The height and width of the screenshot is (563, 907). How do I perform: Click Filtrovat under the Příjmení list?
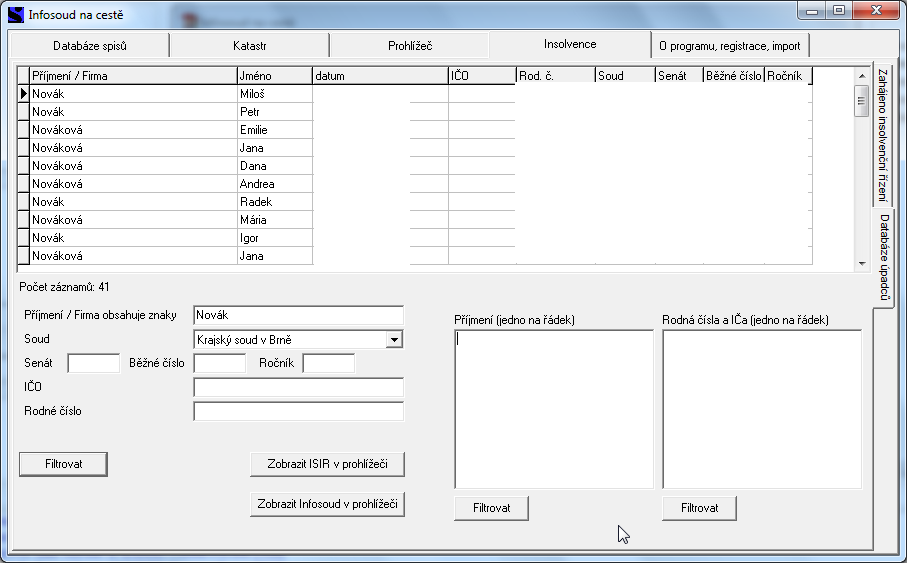[x=491, y=508]
